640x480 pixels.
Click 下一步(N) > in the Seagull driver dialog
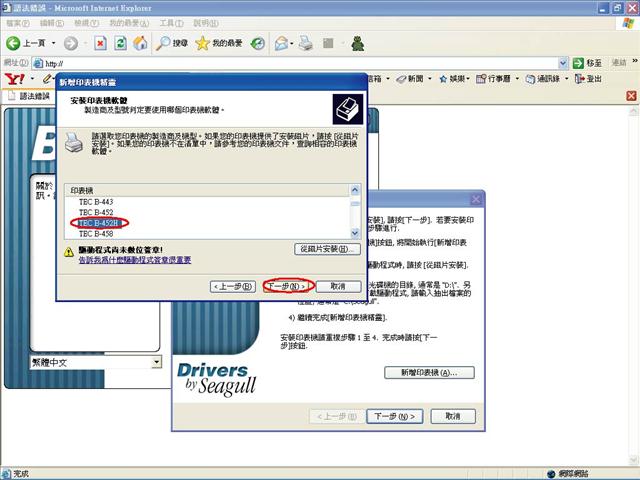pyautogui.click(x=394, y=416)
